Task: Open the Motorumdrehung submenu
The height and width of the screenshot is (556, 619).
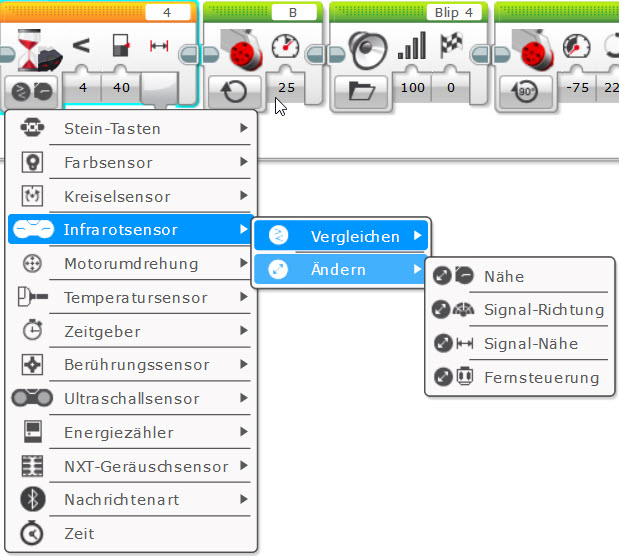Action: [131, 263]
